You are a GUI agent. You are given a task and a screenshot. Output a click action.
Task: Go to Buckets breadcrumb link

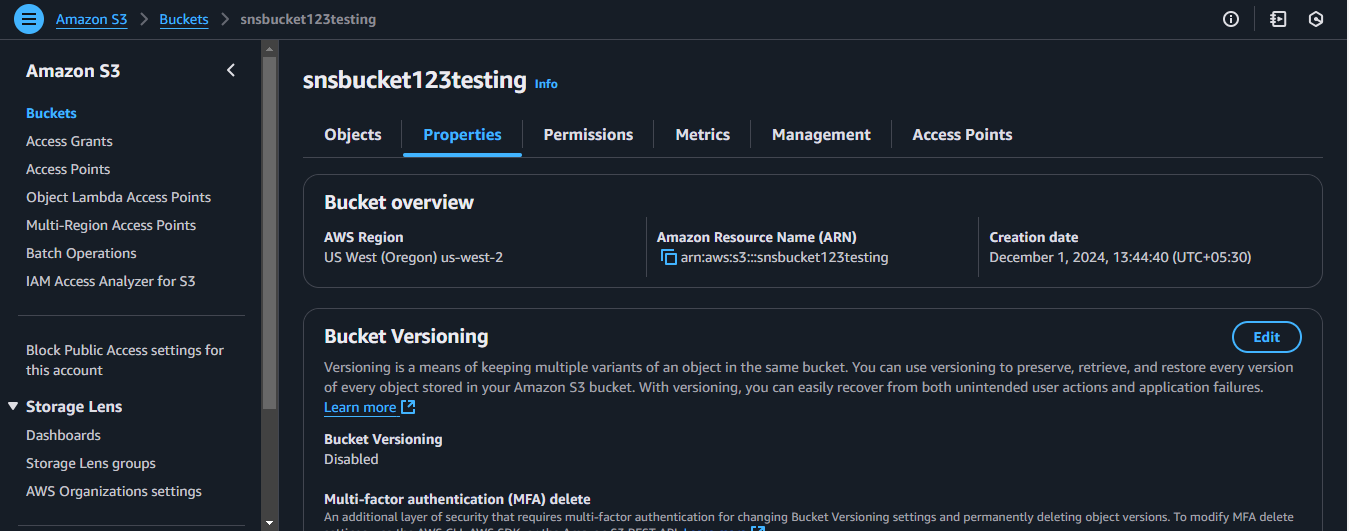(x=184, y=19)
